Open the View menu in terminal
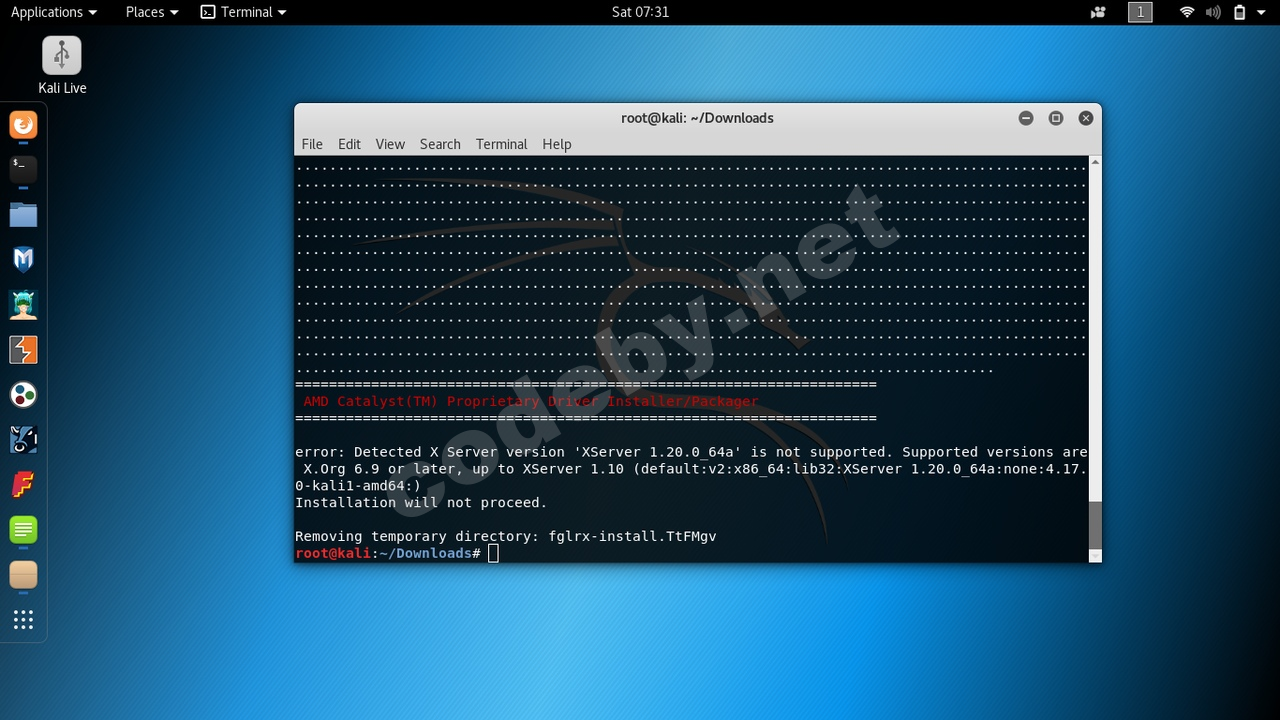1280x720 pixels. [x=390, y=144]
